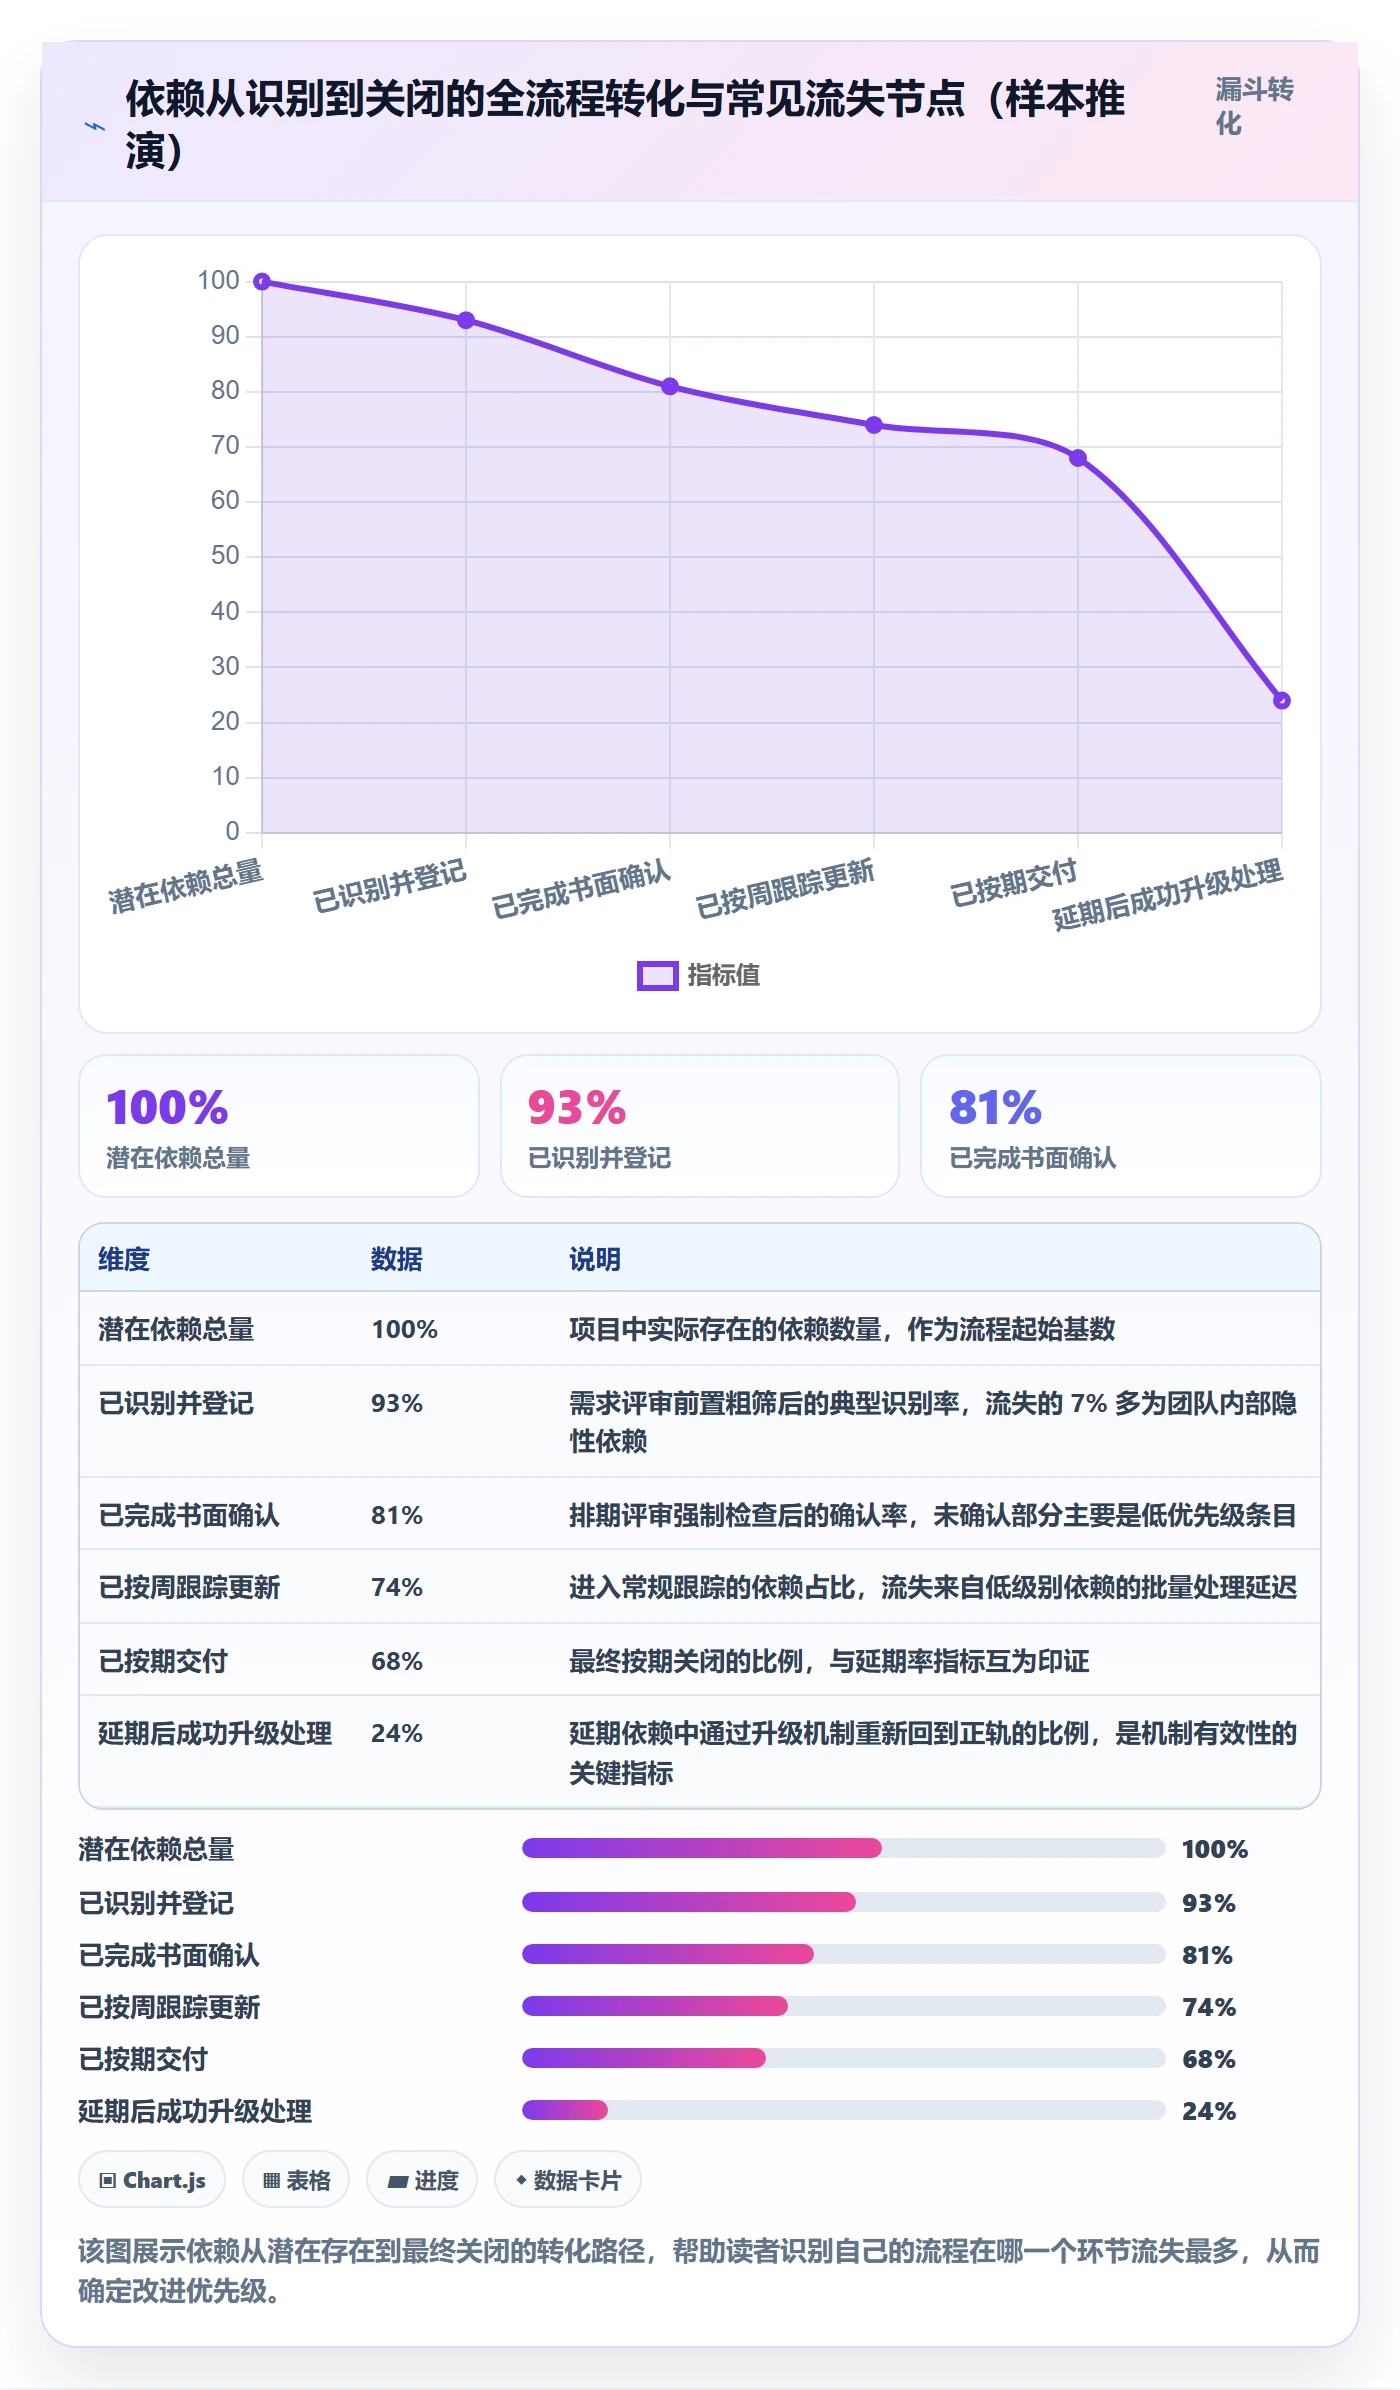
Task: Click the 已识别并登记 progress bar
Action: pos(844,1902)
